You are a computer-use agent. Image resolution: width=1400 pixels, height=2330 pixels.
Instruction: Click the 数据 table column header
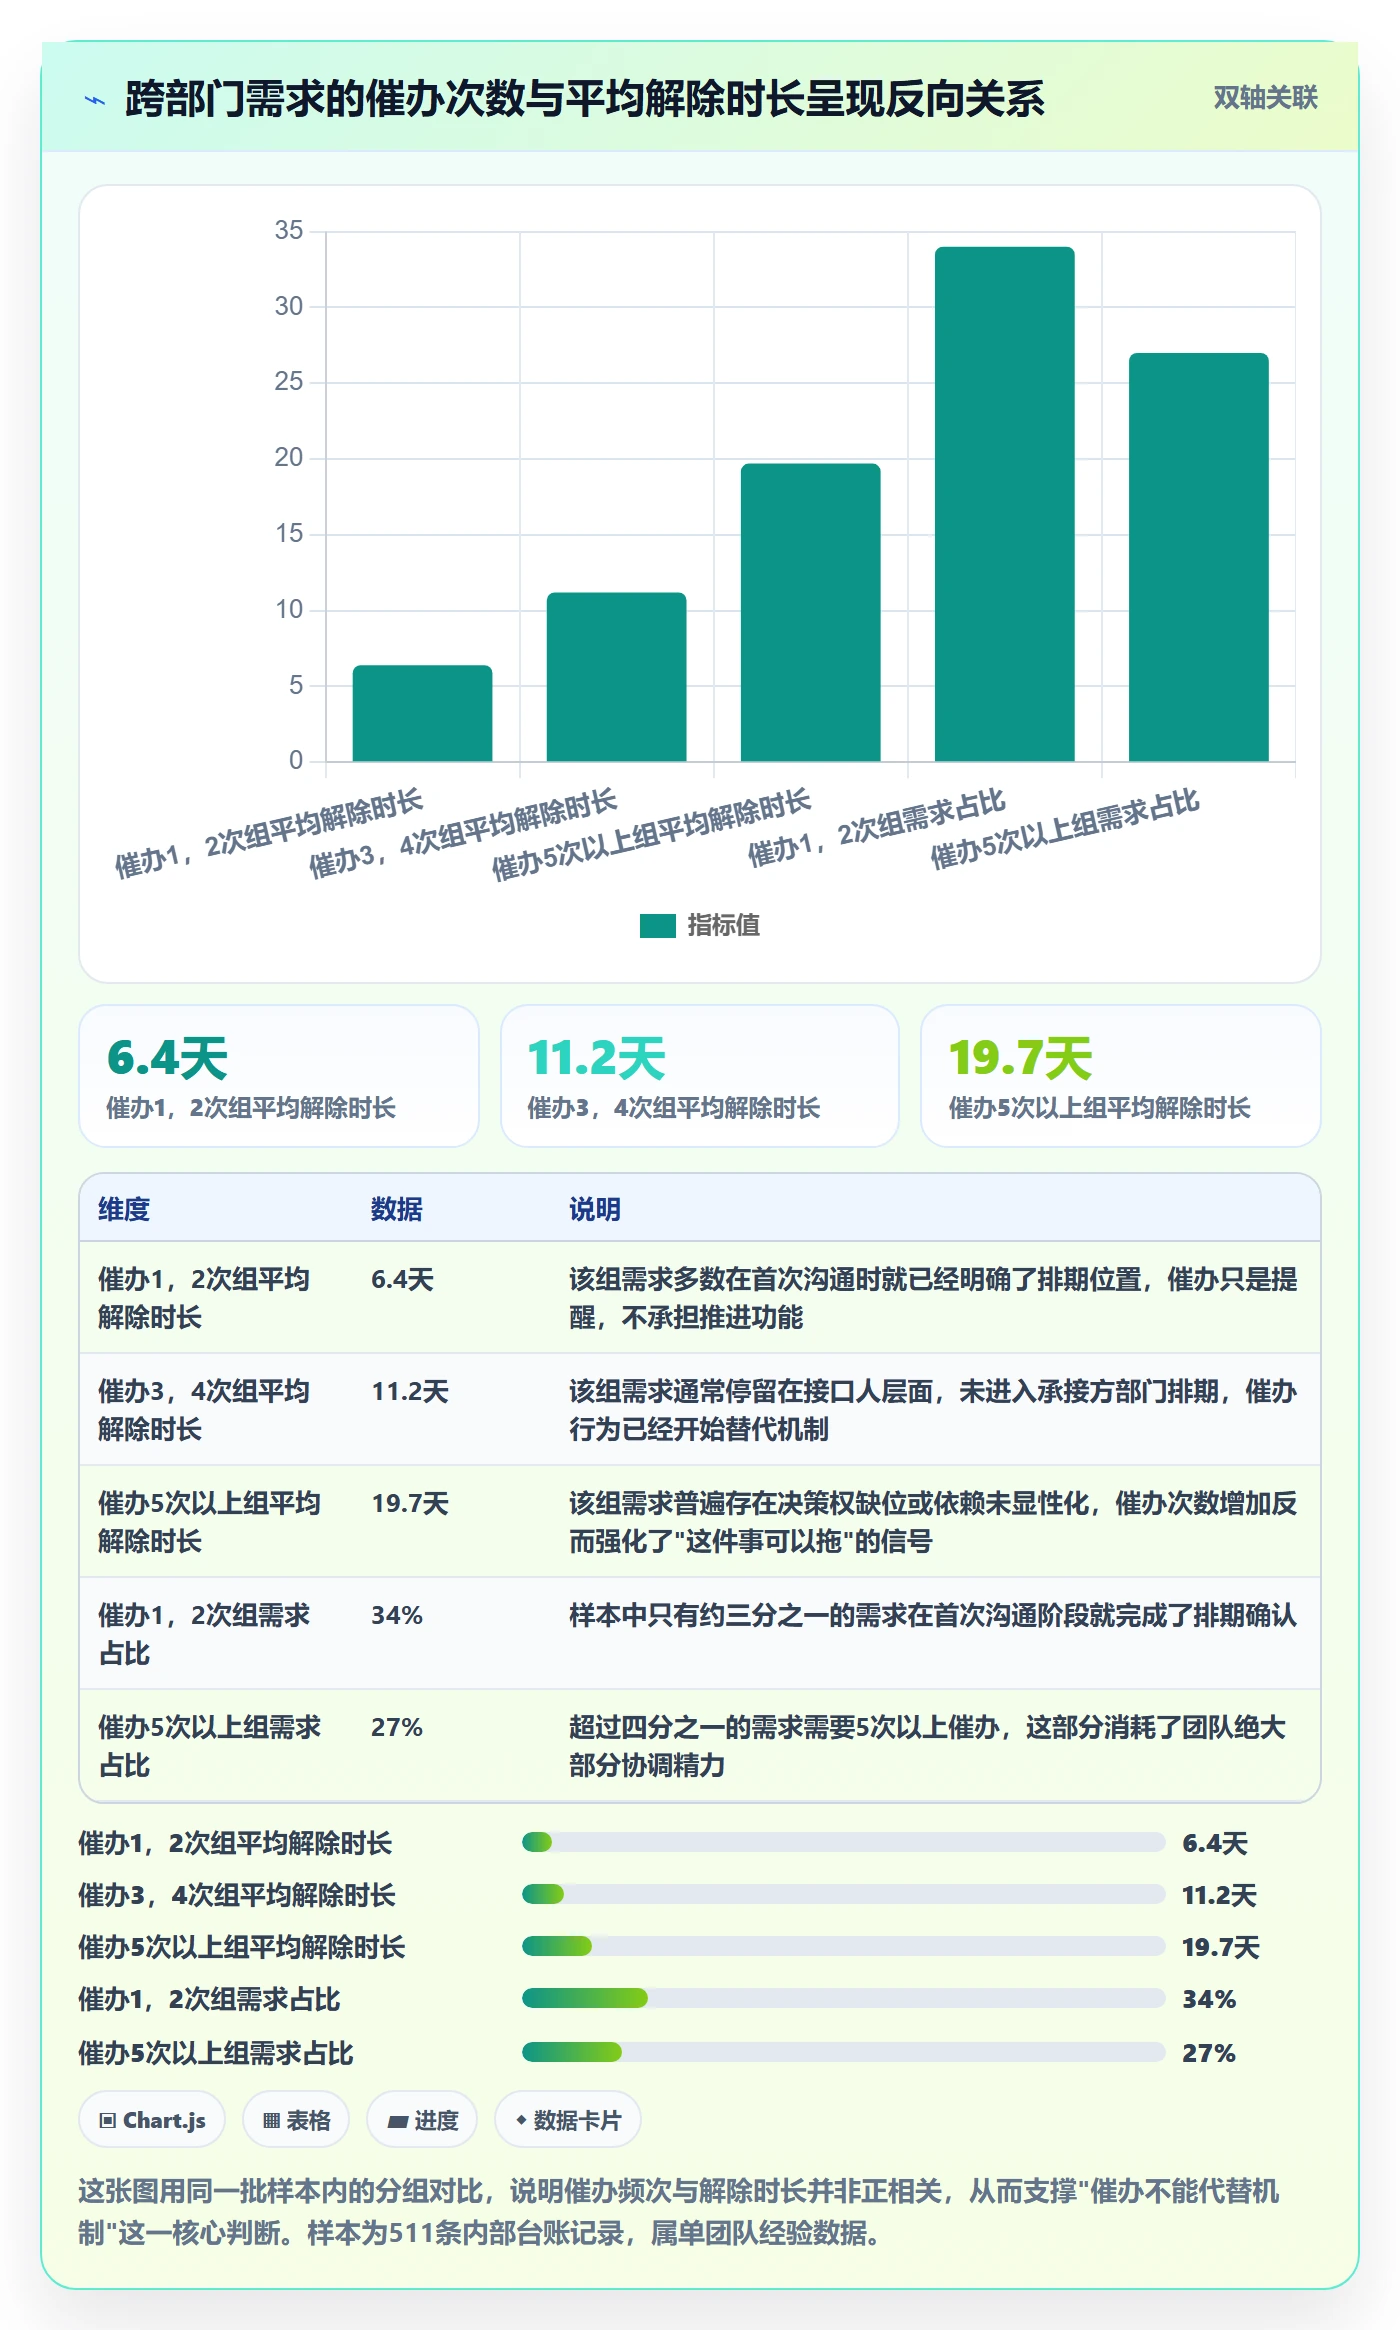[x=396, y=1209]
